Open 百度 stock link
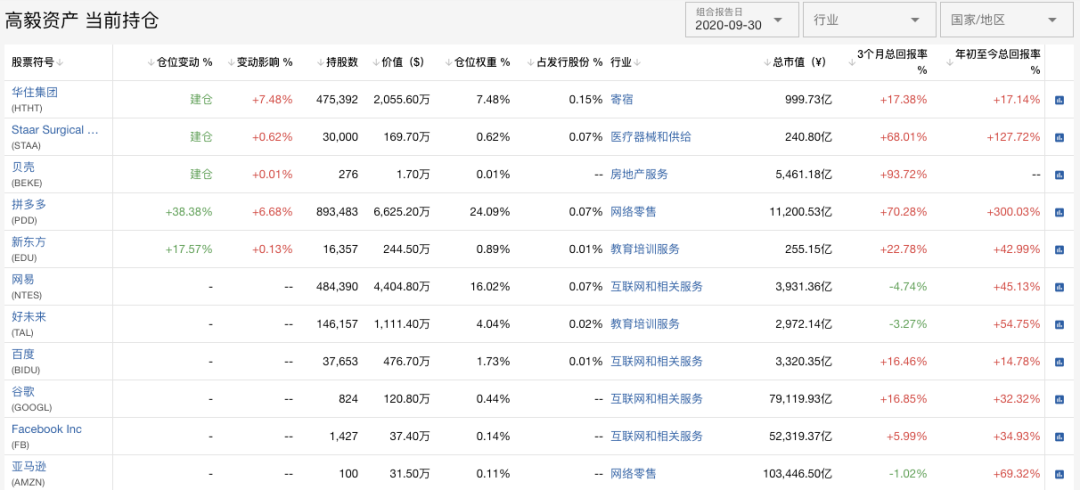 (23, 354)
